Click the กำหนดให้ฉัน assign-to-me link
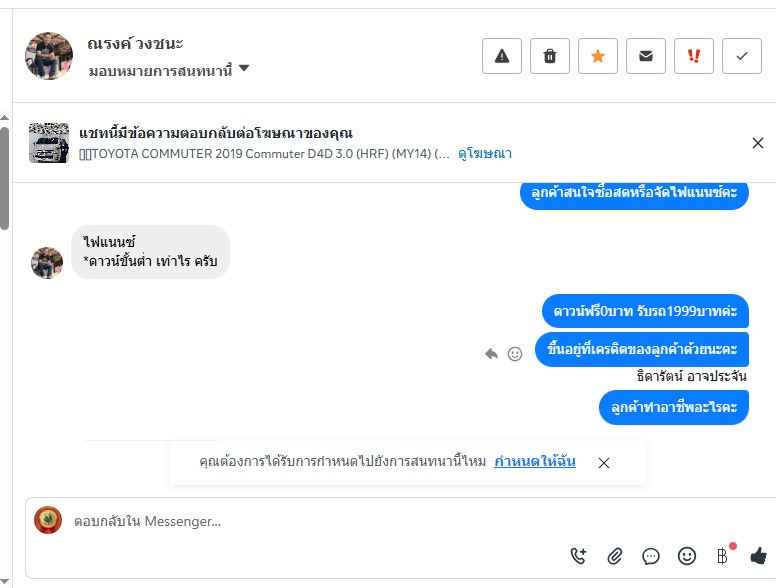 (x=535, y=462)
